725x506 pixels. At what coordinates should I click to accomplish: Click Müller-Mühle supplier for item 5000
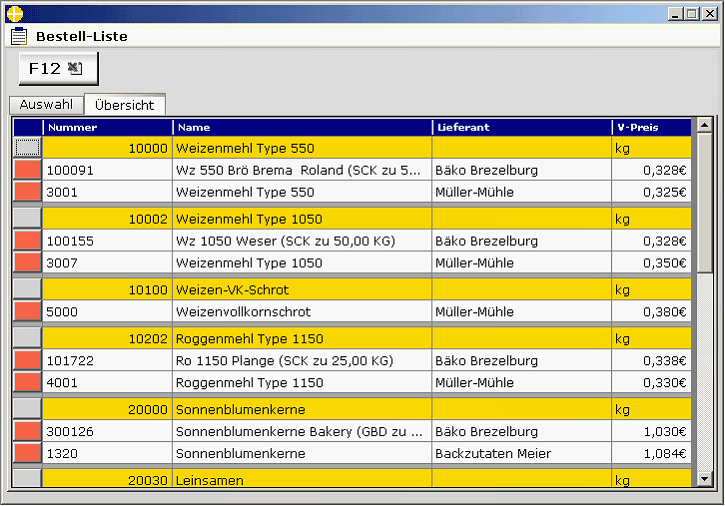pyautogui.click(x=522, y=311)
